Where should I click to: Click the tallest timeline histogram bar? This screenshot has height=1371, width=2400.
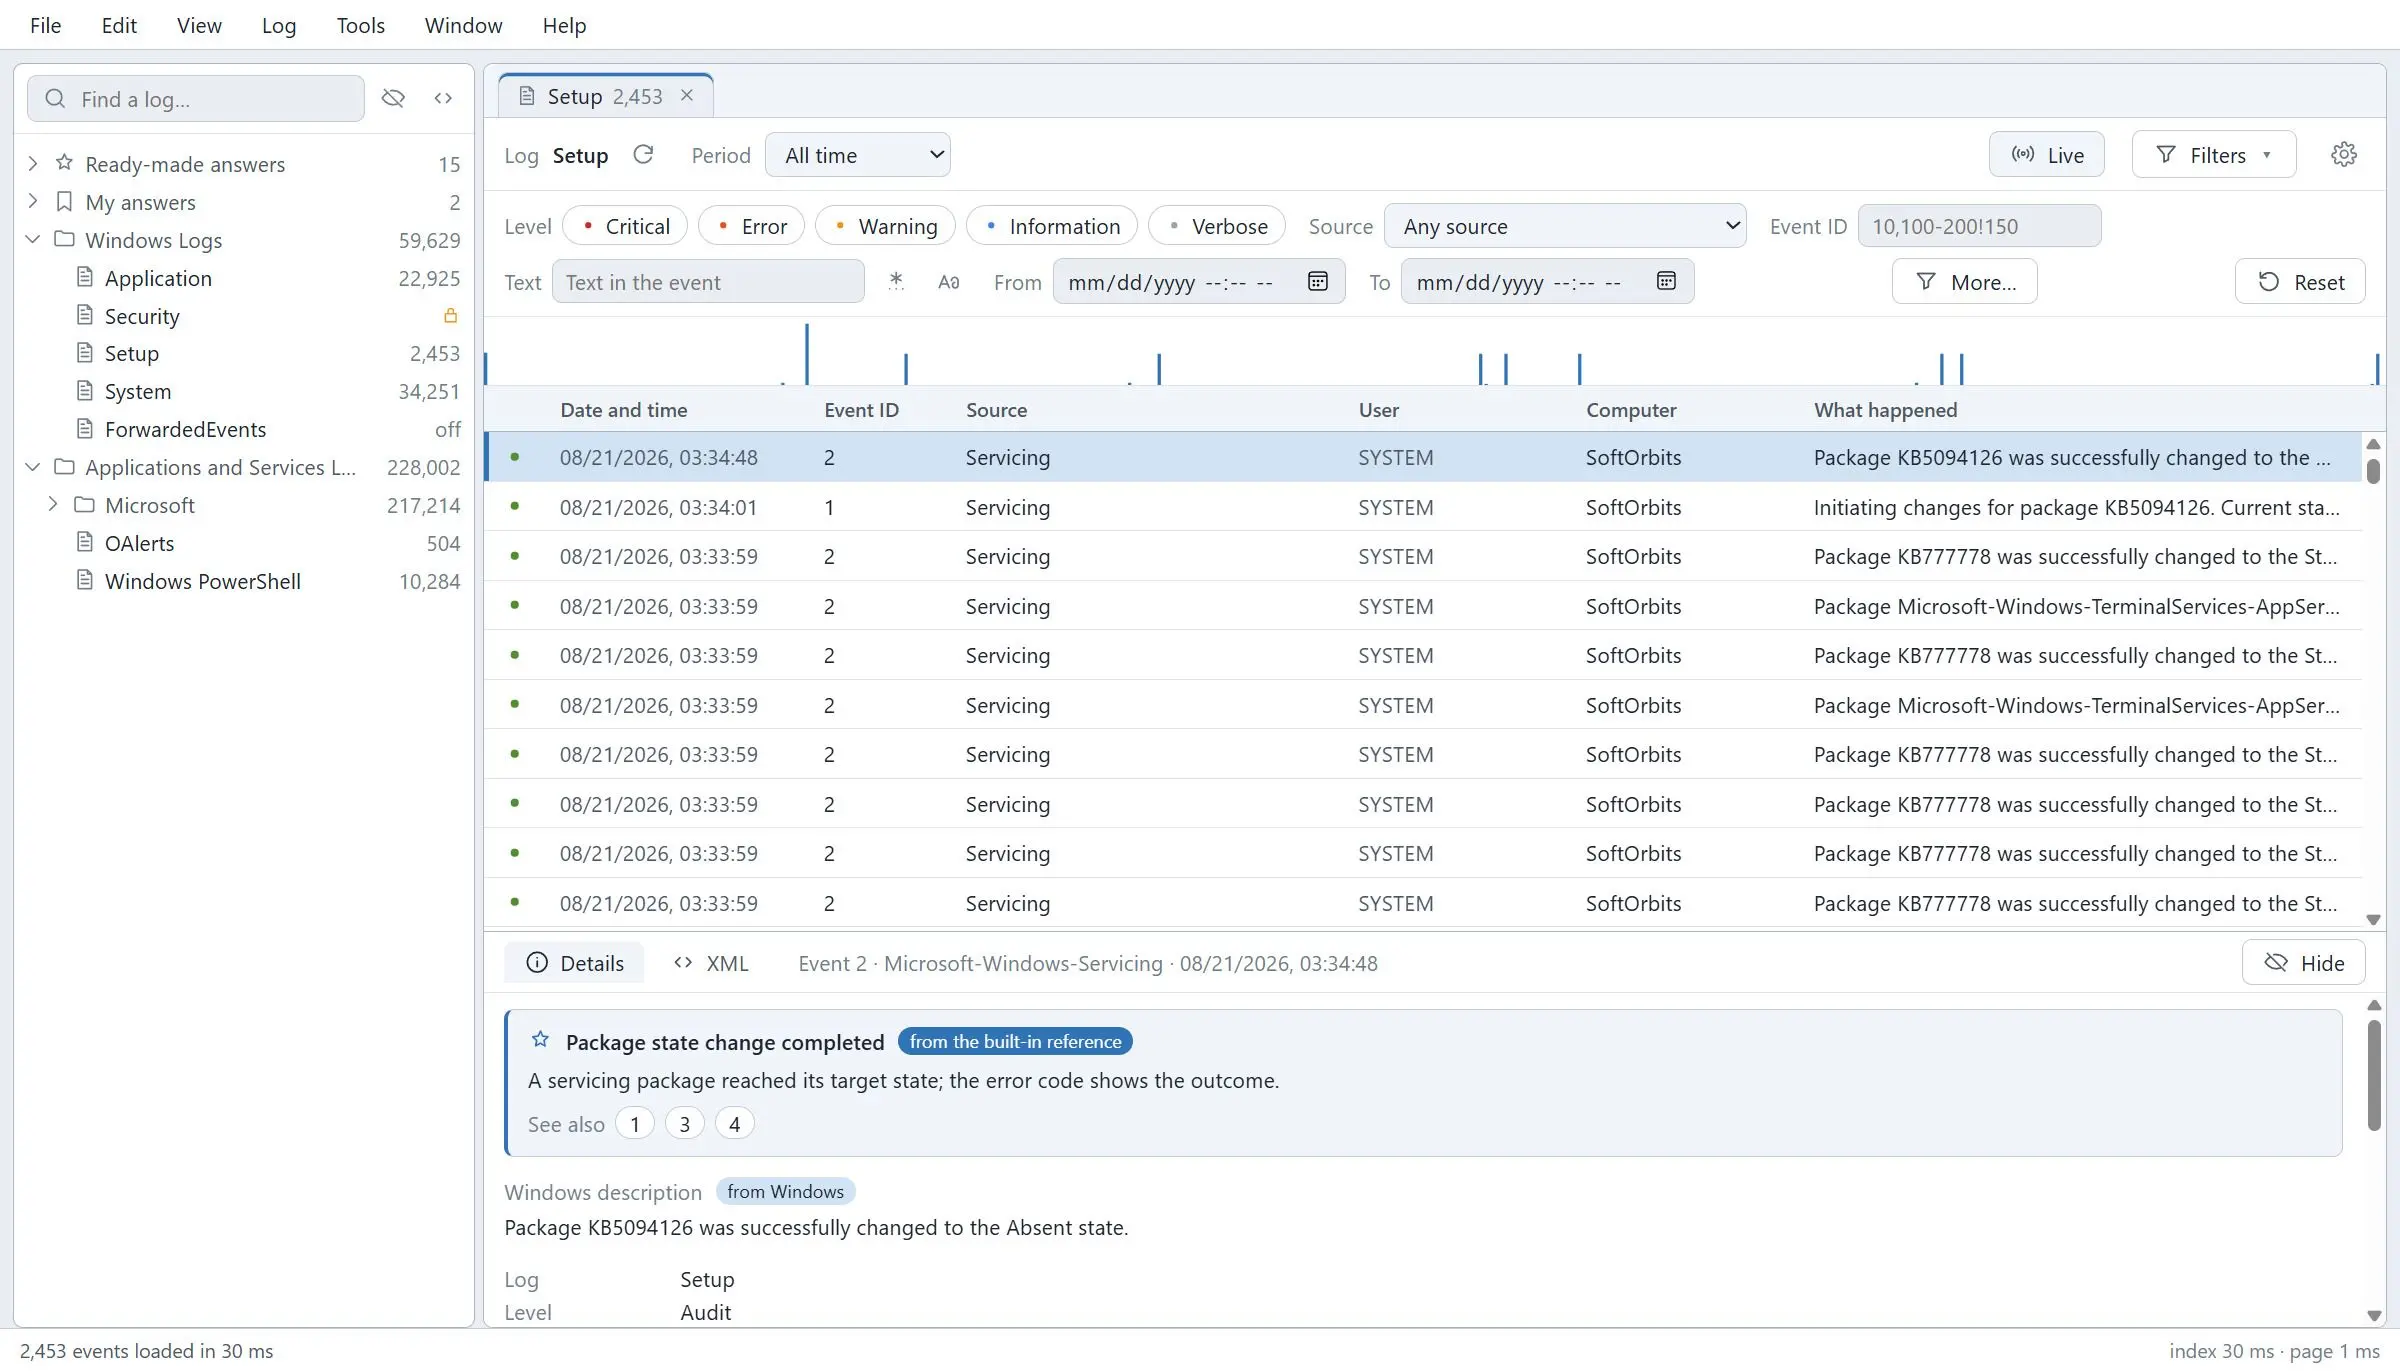[807, 354]
